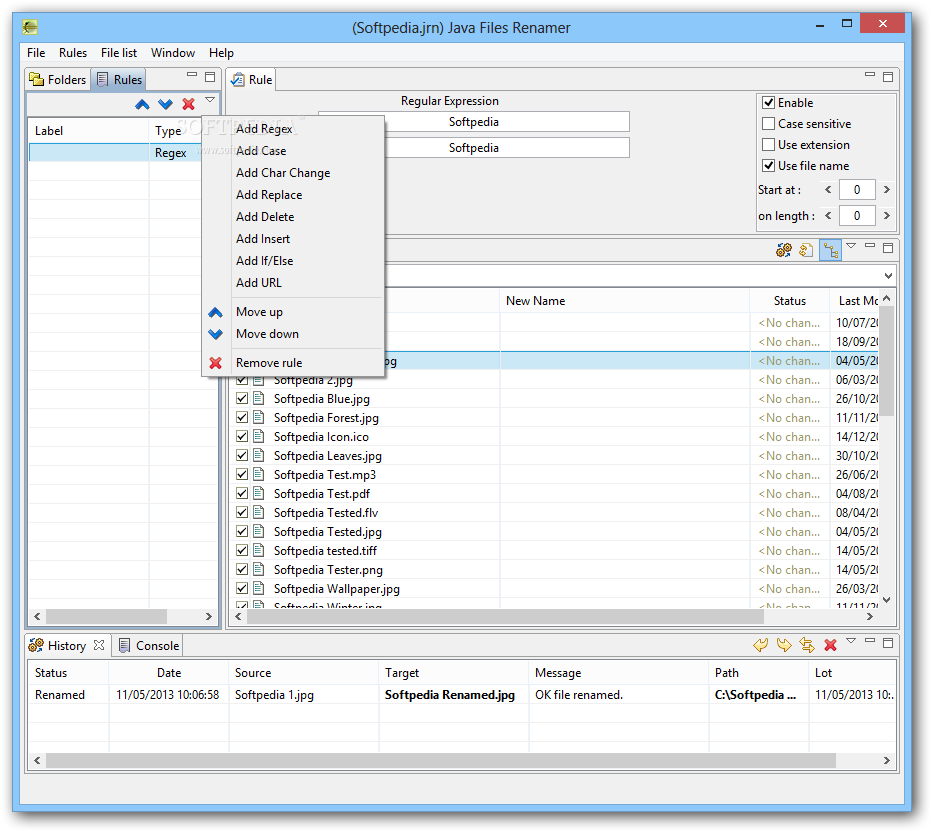Close the History tab with its X
This screenshot has width=932, height=832.
click(99, 645)
